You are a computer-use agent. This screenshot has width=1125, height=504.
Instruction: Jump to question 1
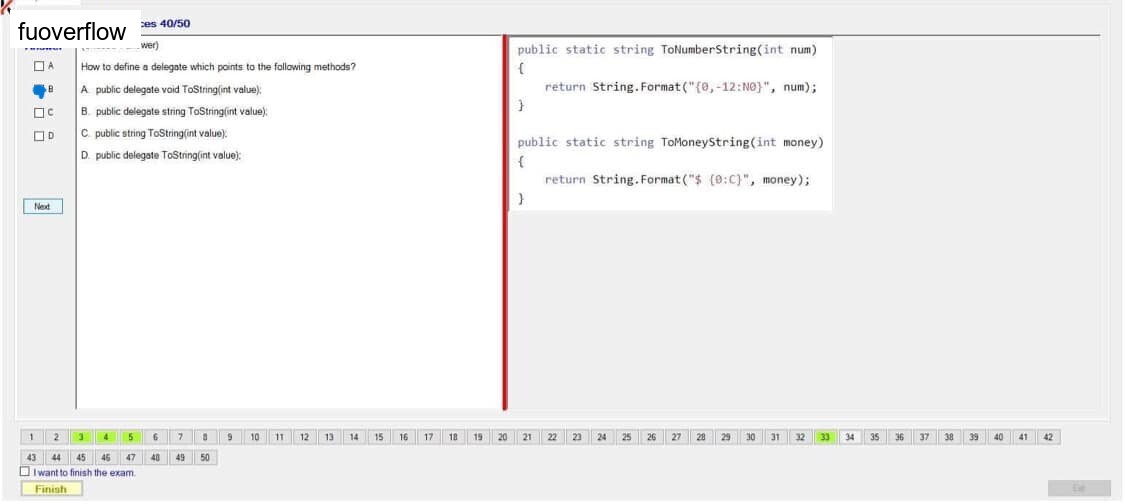32,437
